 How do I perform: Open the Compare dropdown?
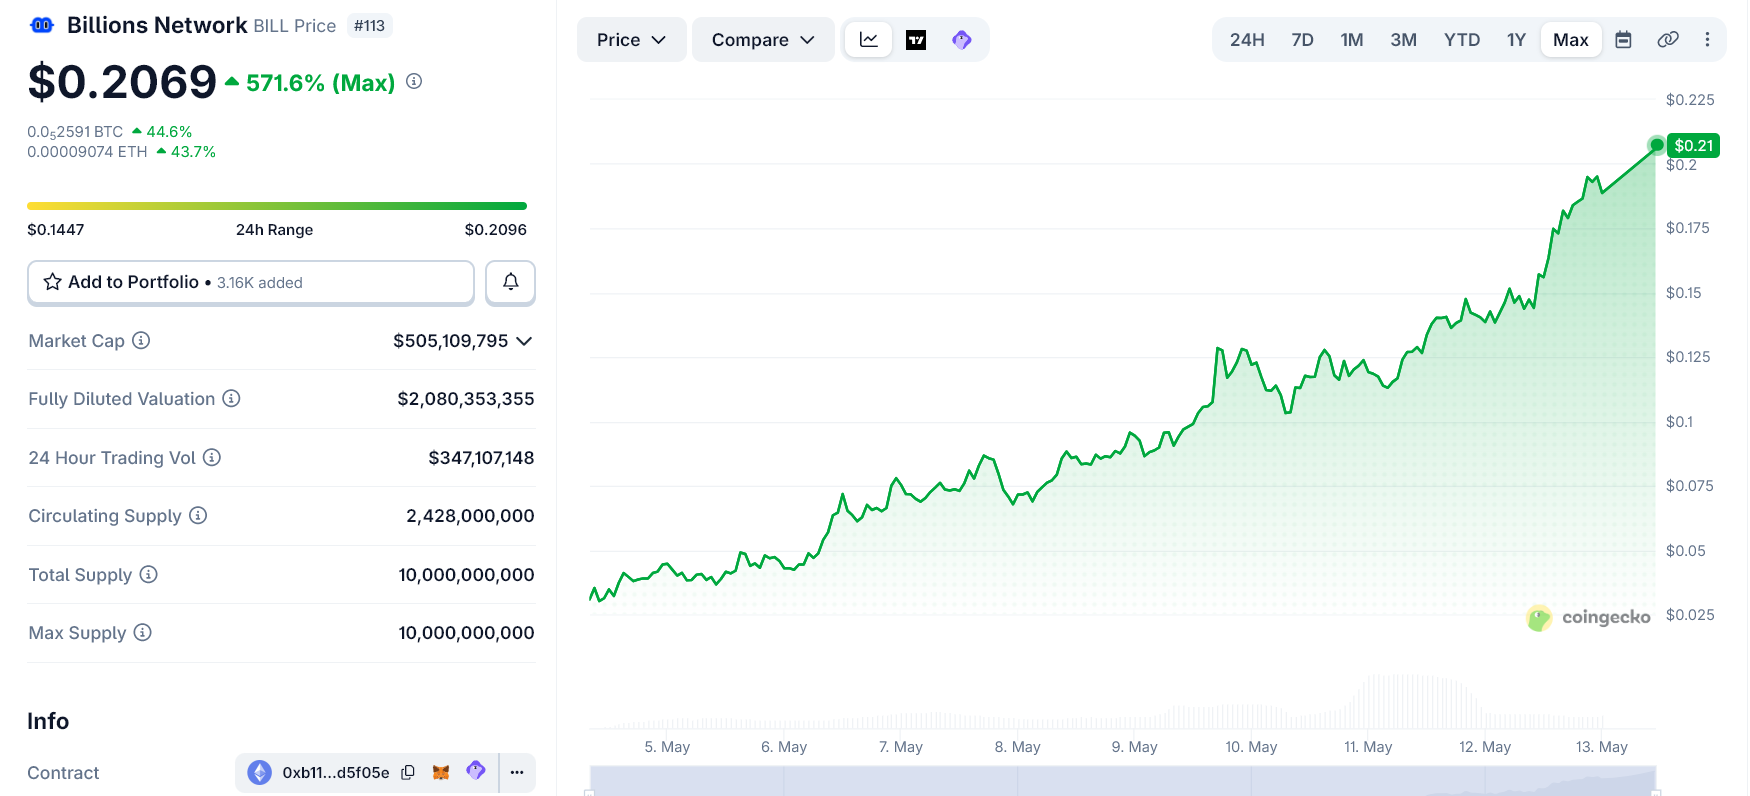coord(763,40)
